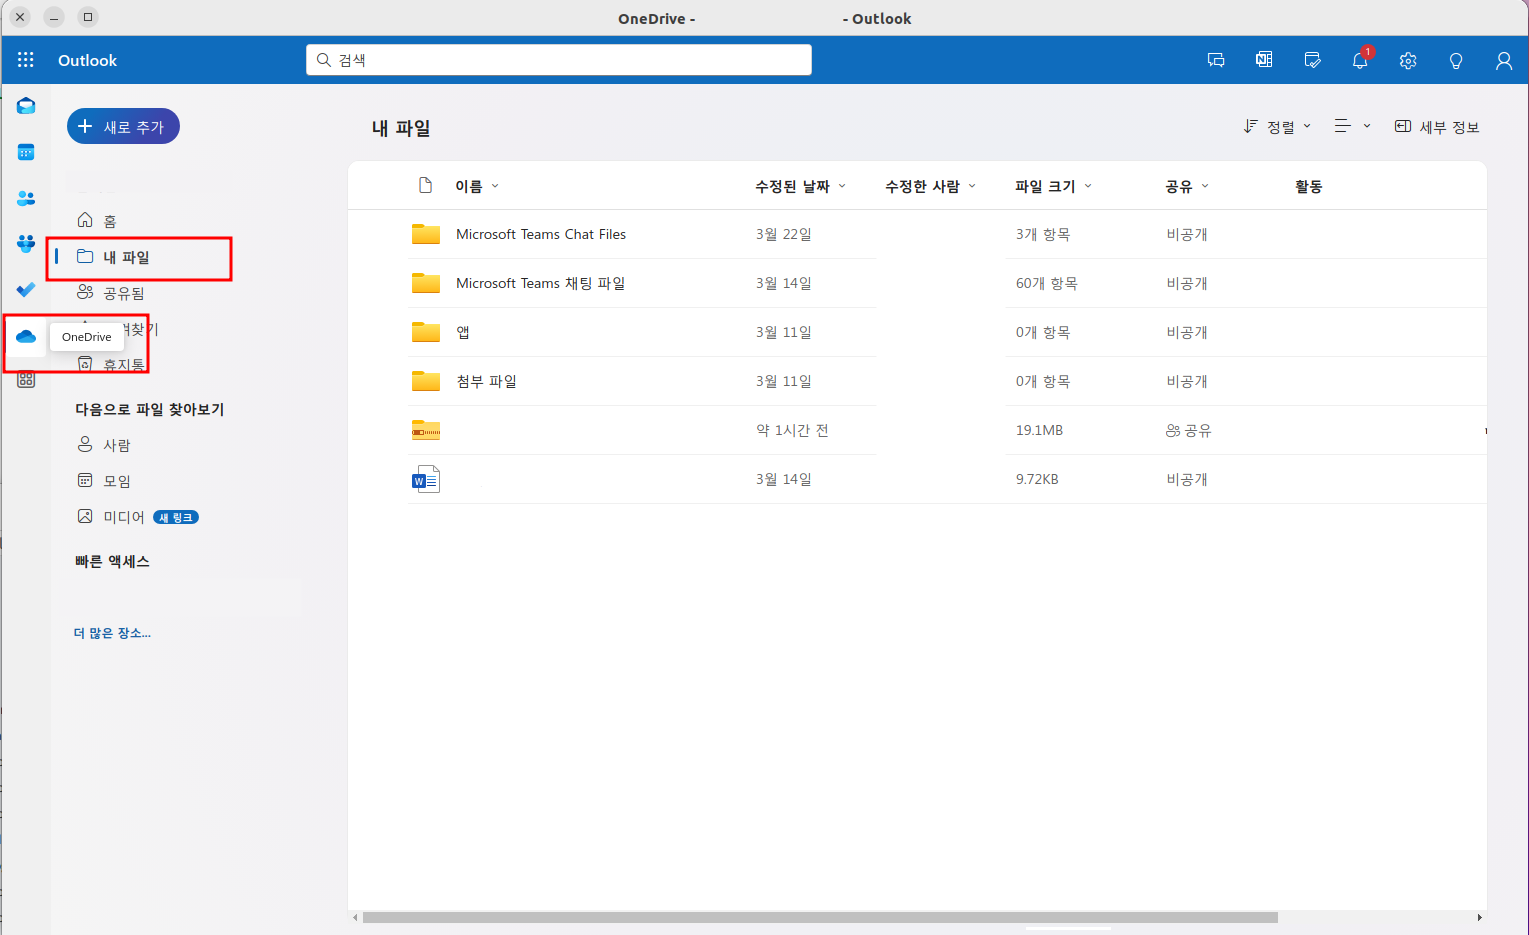Open the 수정한 사람 column dropdown

(930, 186)
